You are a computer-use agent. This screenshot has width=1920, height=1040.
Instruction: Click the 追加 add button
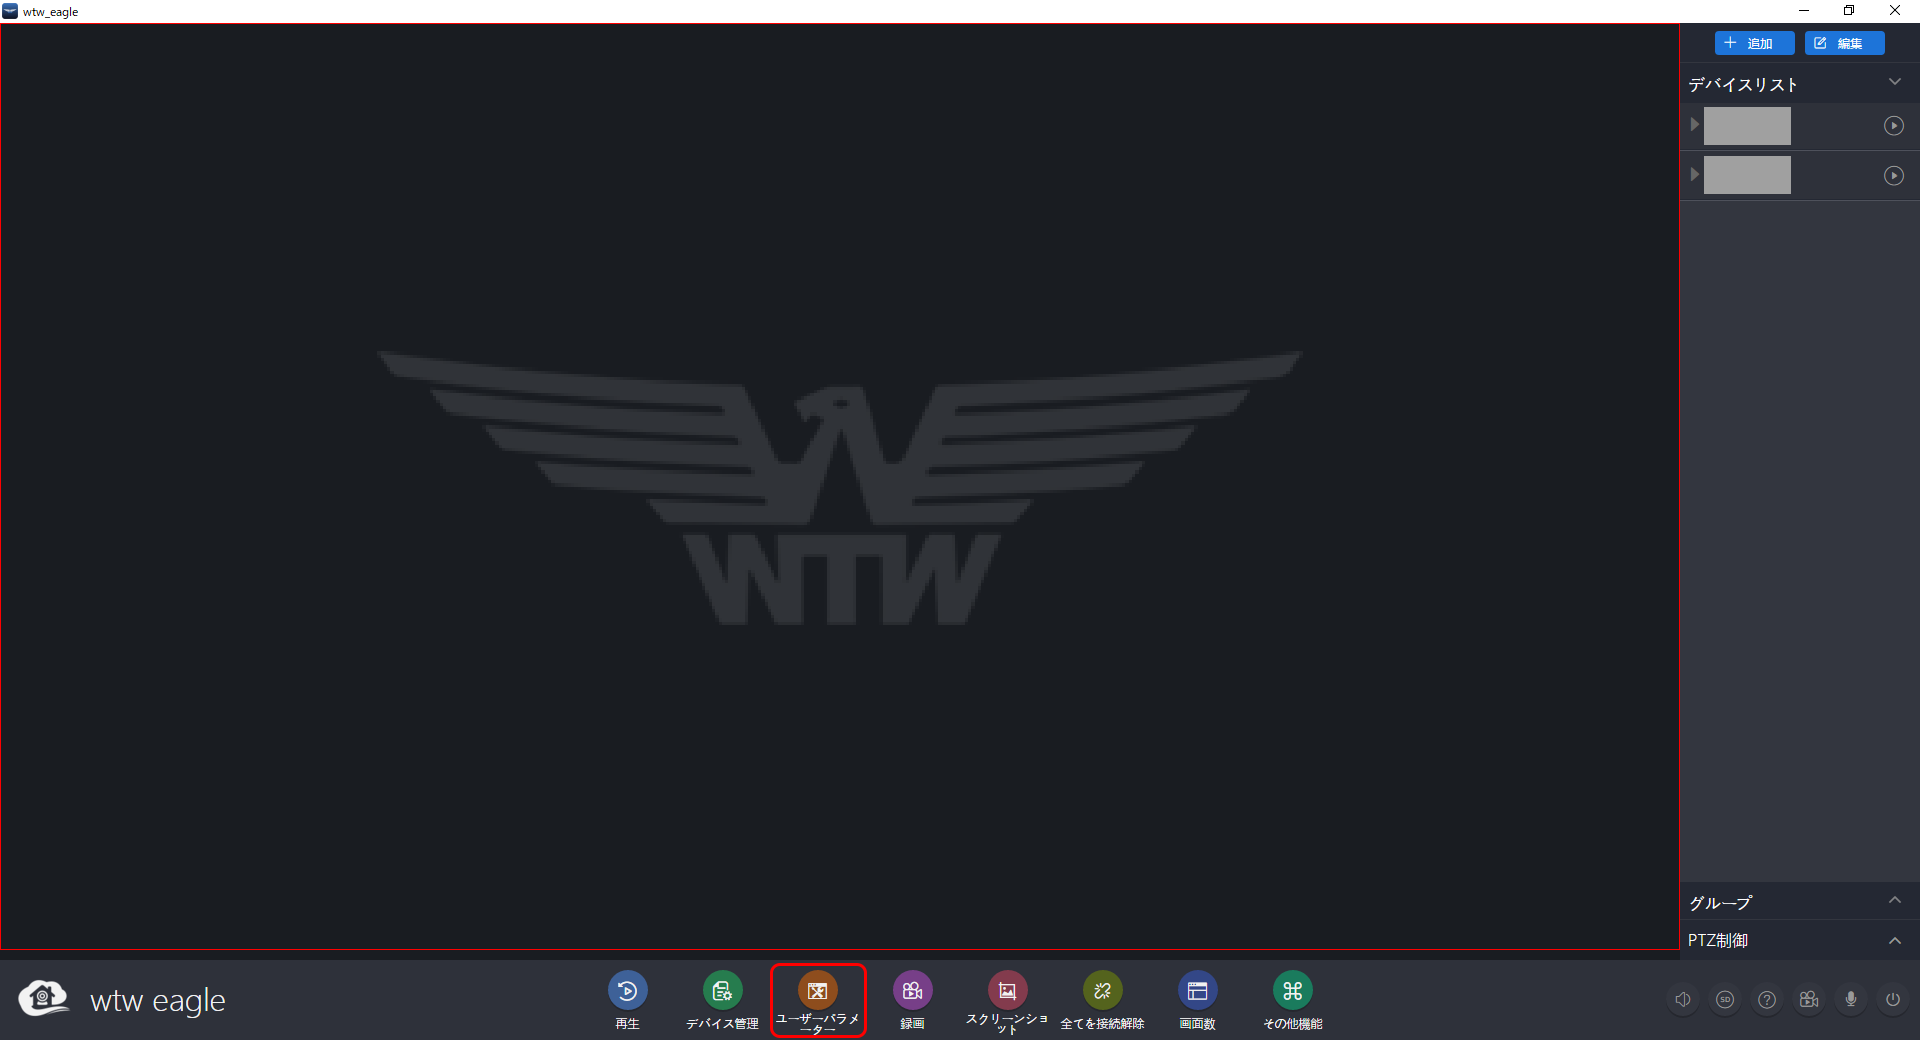[1754, 43]
